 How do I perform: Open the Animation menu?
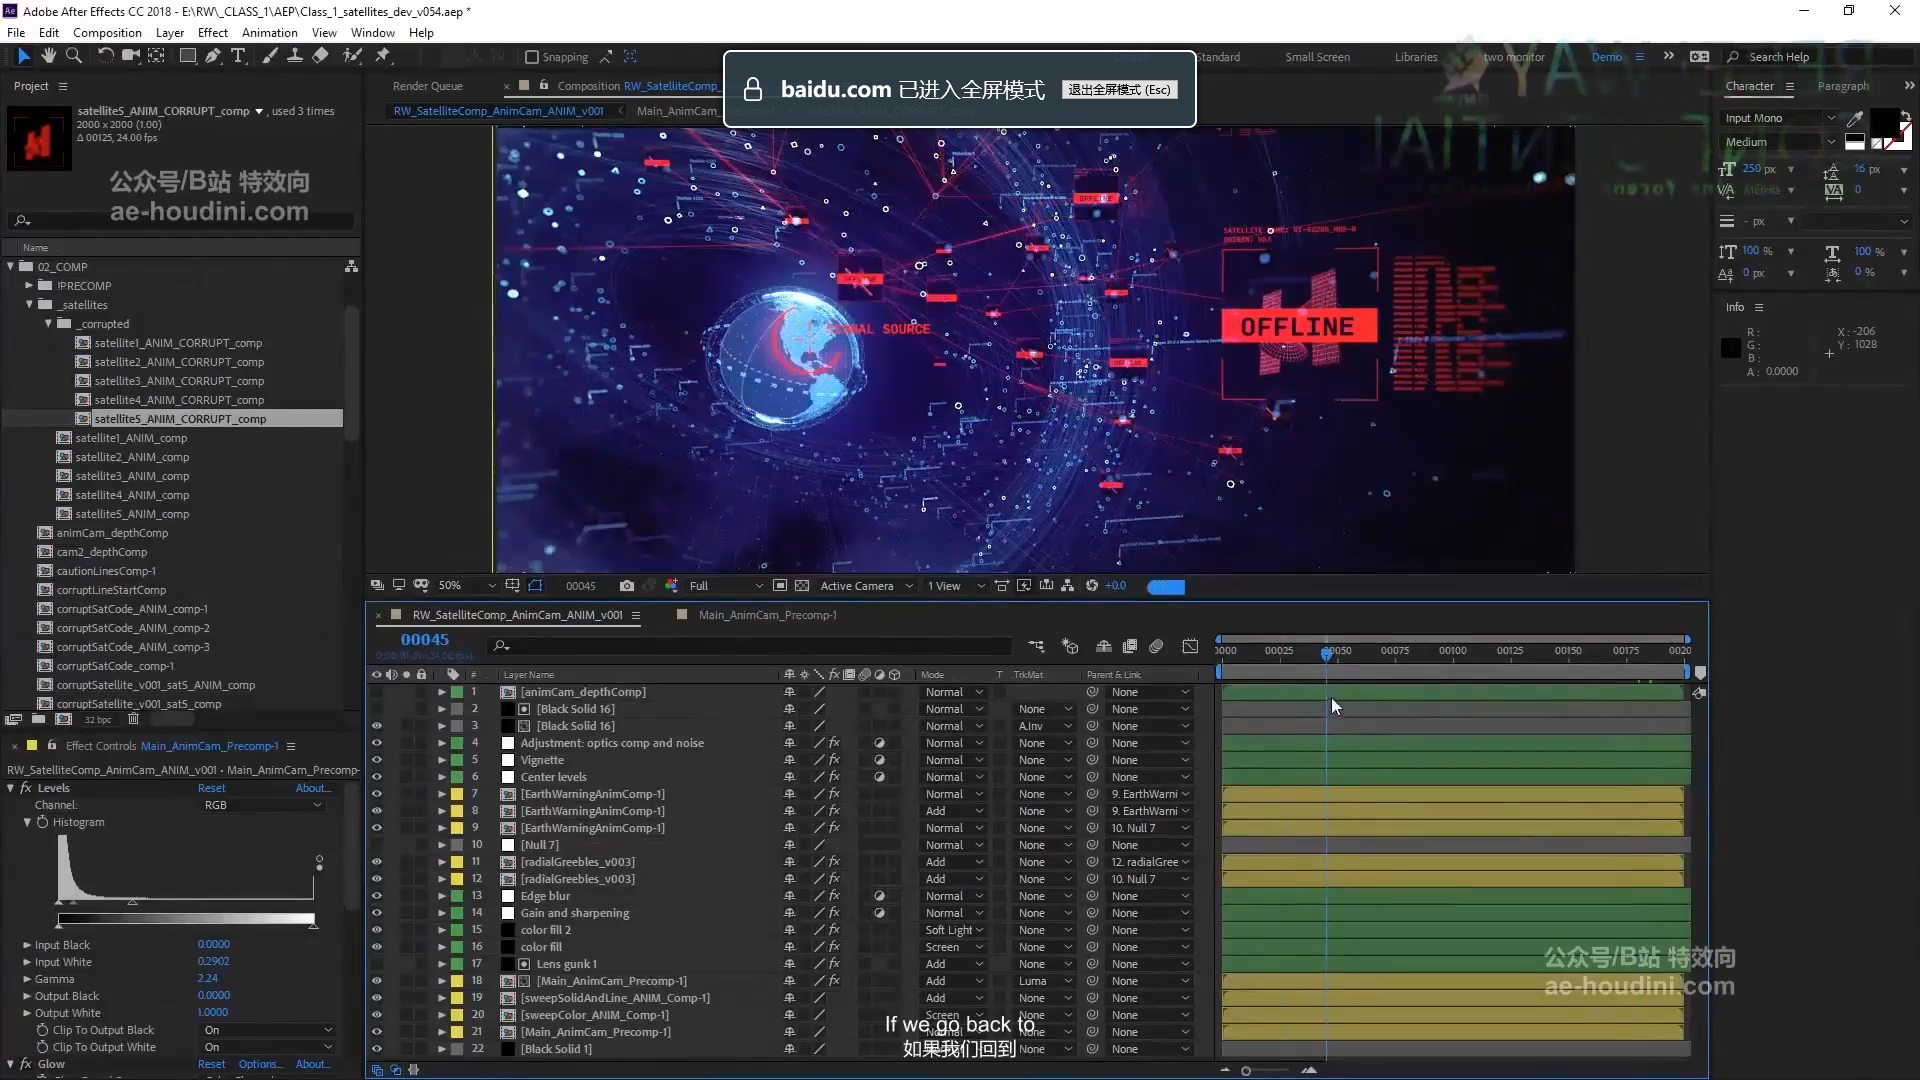point(270,32)
